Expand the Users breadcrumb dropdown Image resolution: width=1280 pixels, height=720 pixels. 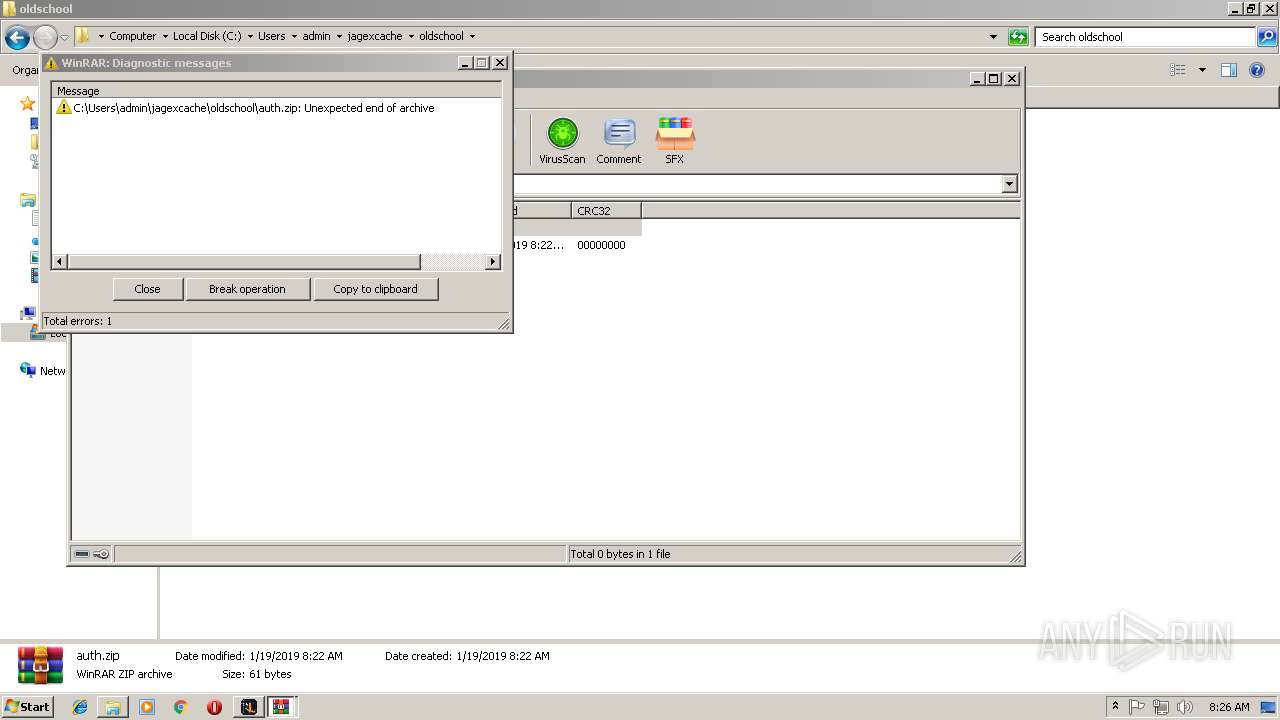294,36
